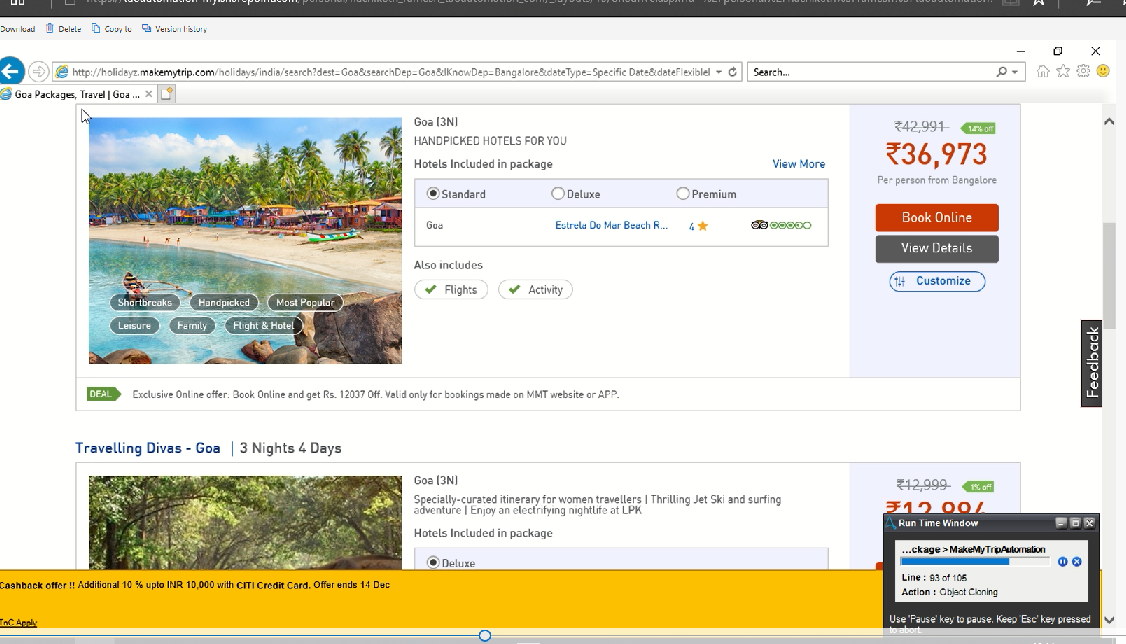Click the Book Online button

tap(936, 217)
